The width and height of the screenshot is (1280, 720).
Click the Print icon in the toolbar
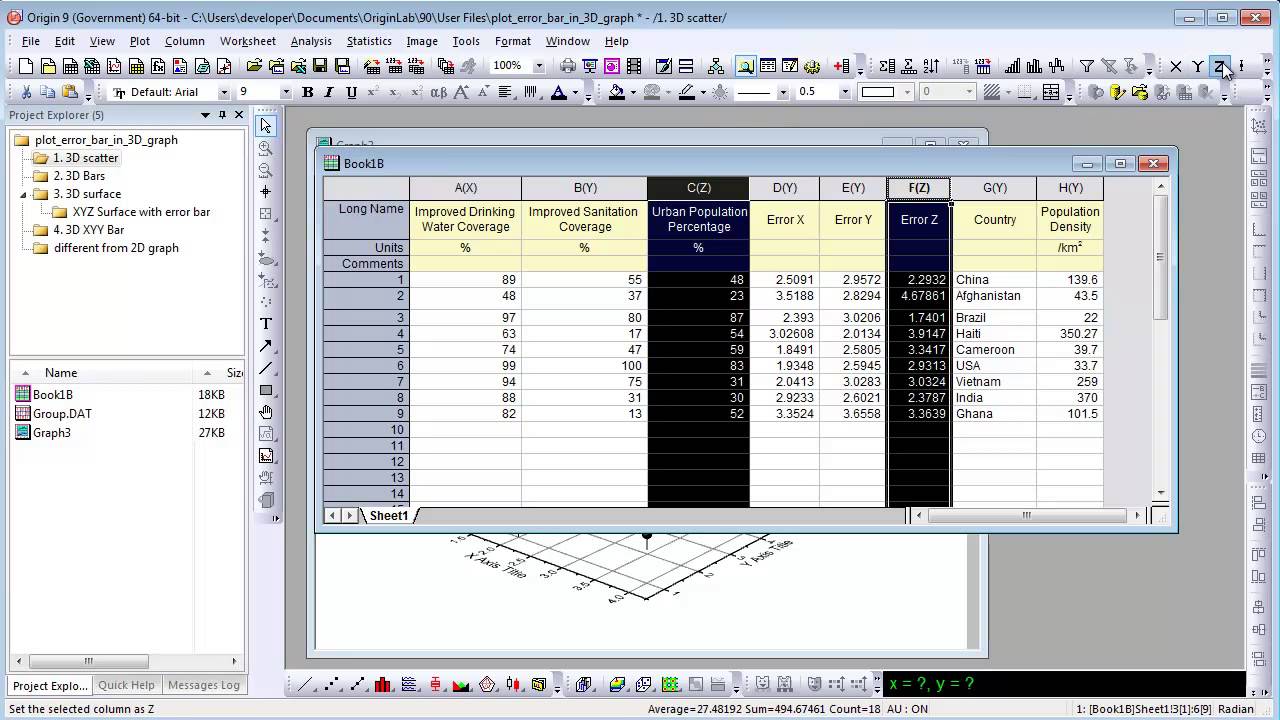568,66
